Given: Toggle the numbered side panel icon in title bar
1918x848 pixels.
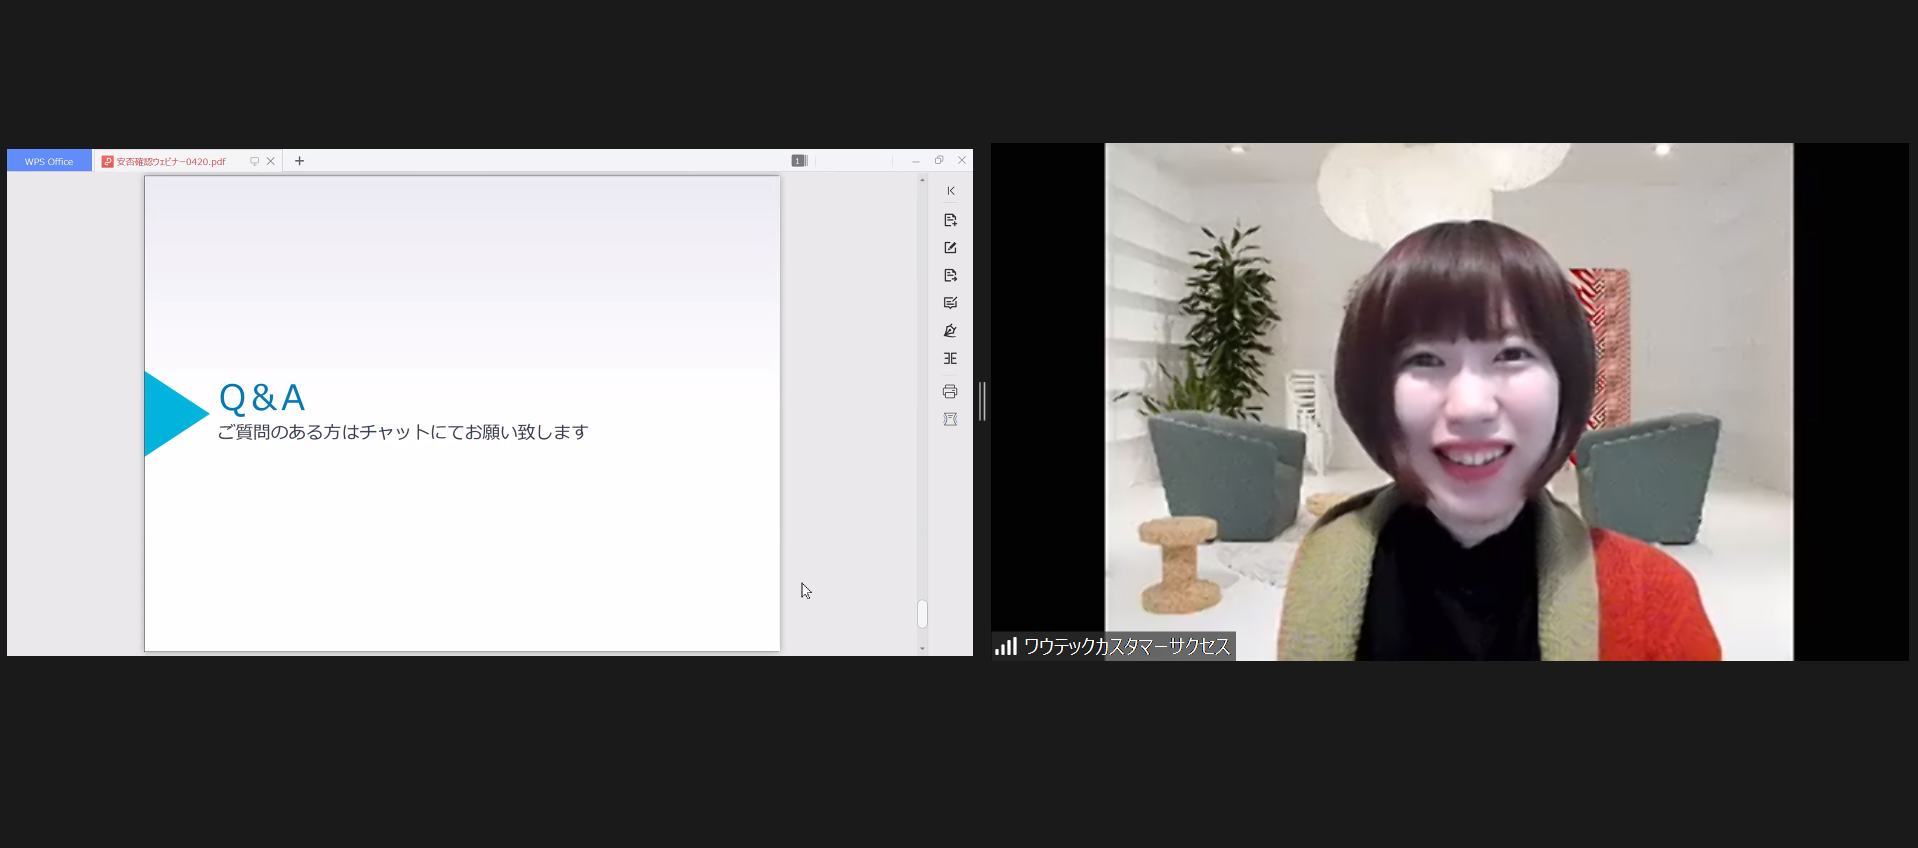Looking at the screenshot, I should click(799, 161).
